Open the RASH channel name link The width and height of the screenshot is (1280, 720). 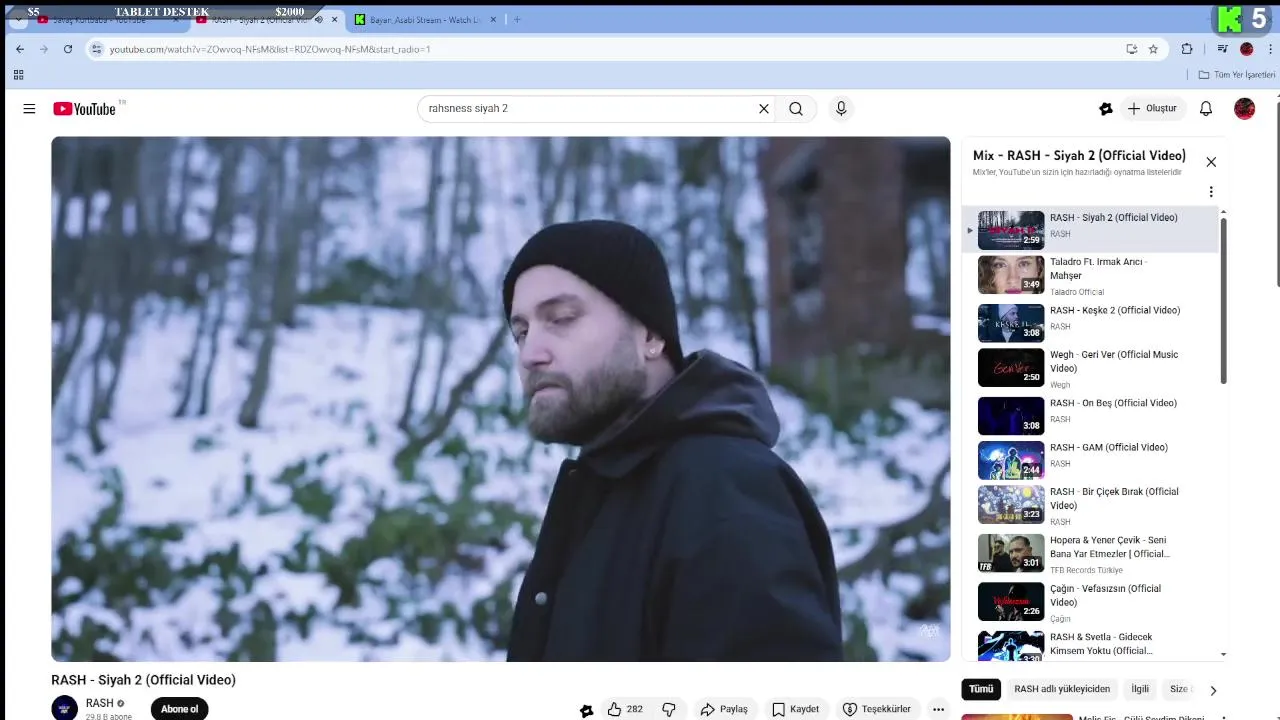click(x=100, y=704)
